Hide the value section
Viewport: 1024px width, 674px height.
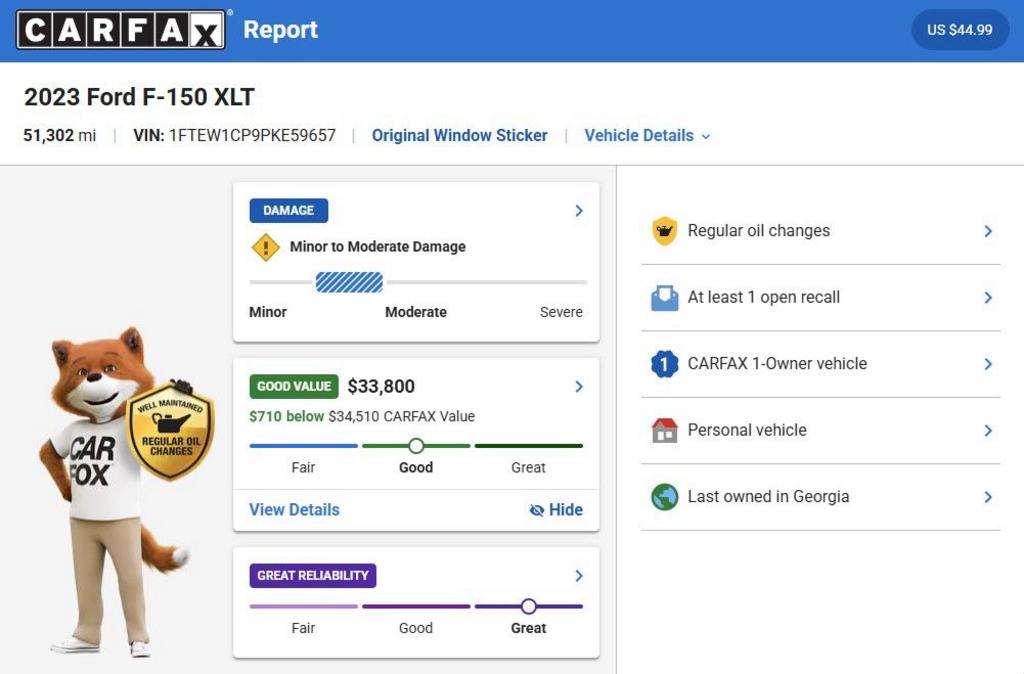[x=556, y=510]
